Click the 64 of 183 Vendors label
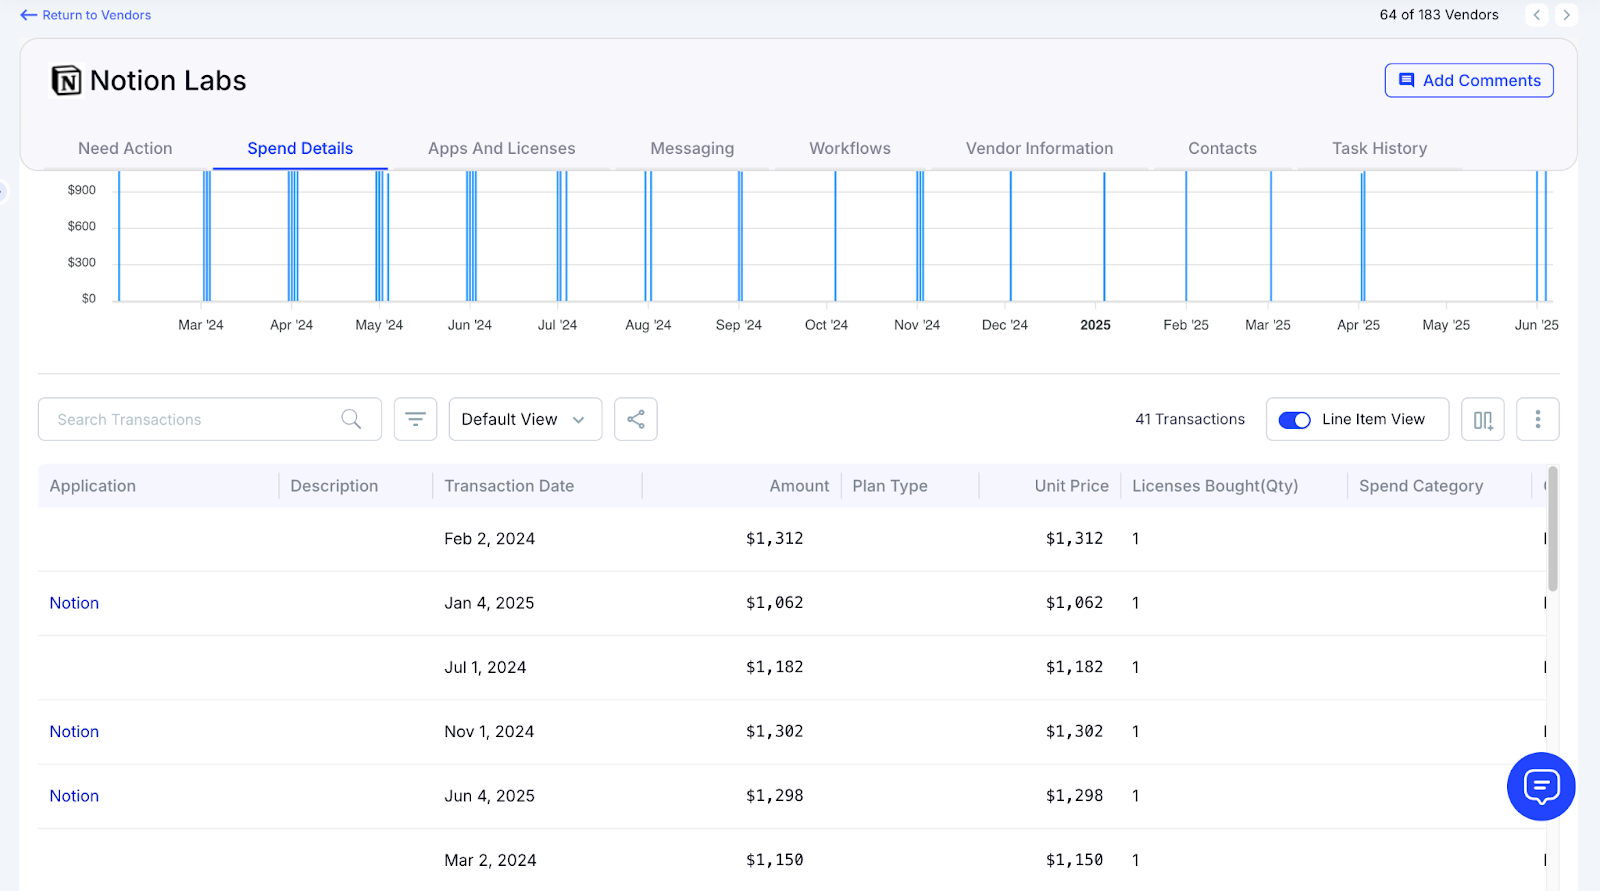This screenshot has width=1600, height=891. (x=1439, y=15)
